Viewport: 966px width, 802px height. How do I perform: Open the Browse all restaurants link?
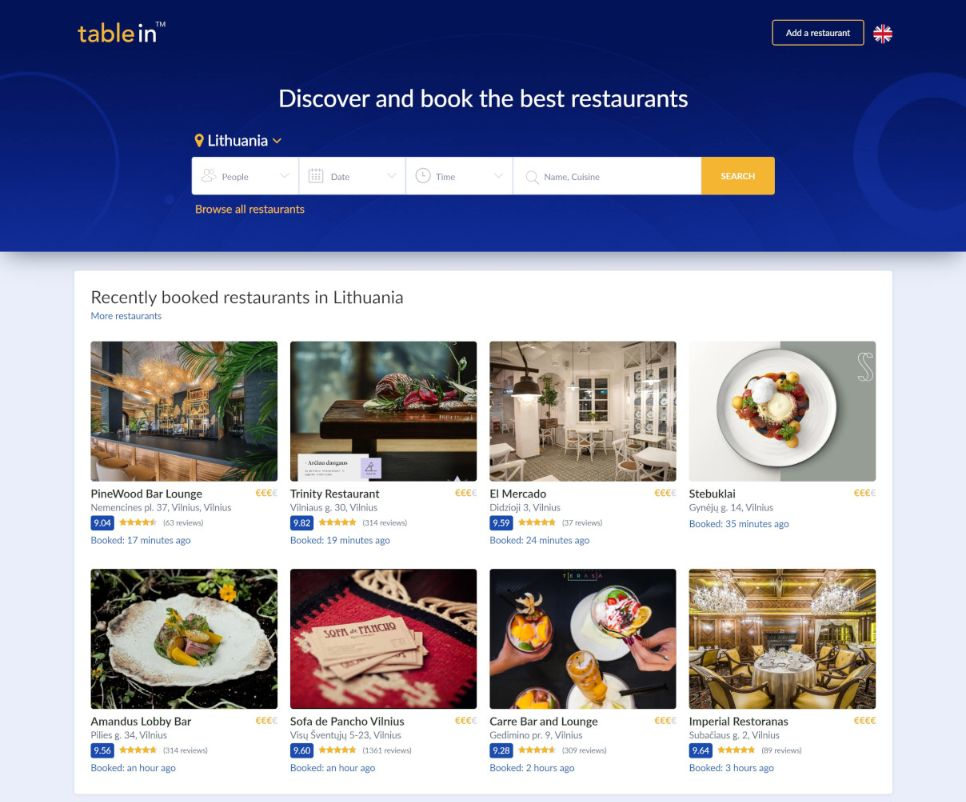250,209
